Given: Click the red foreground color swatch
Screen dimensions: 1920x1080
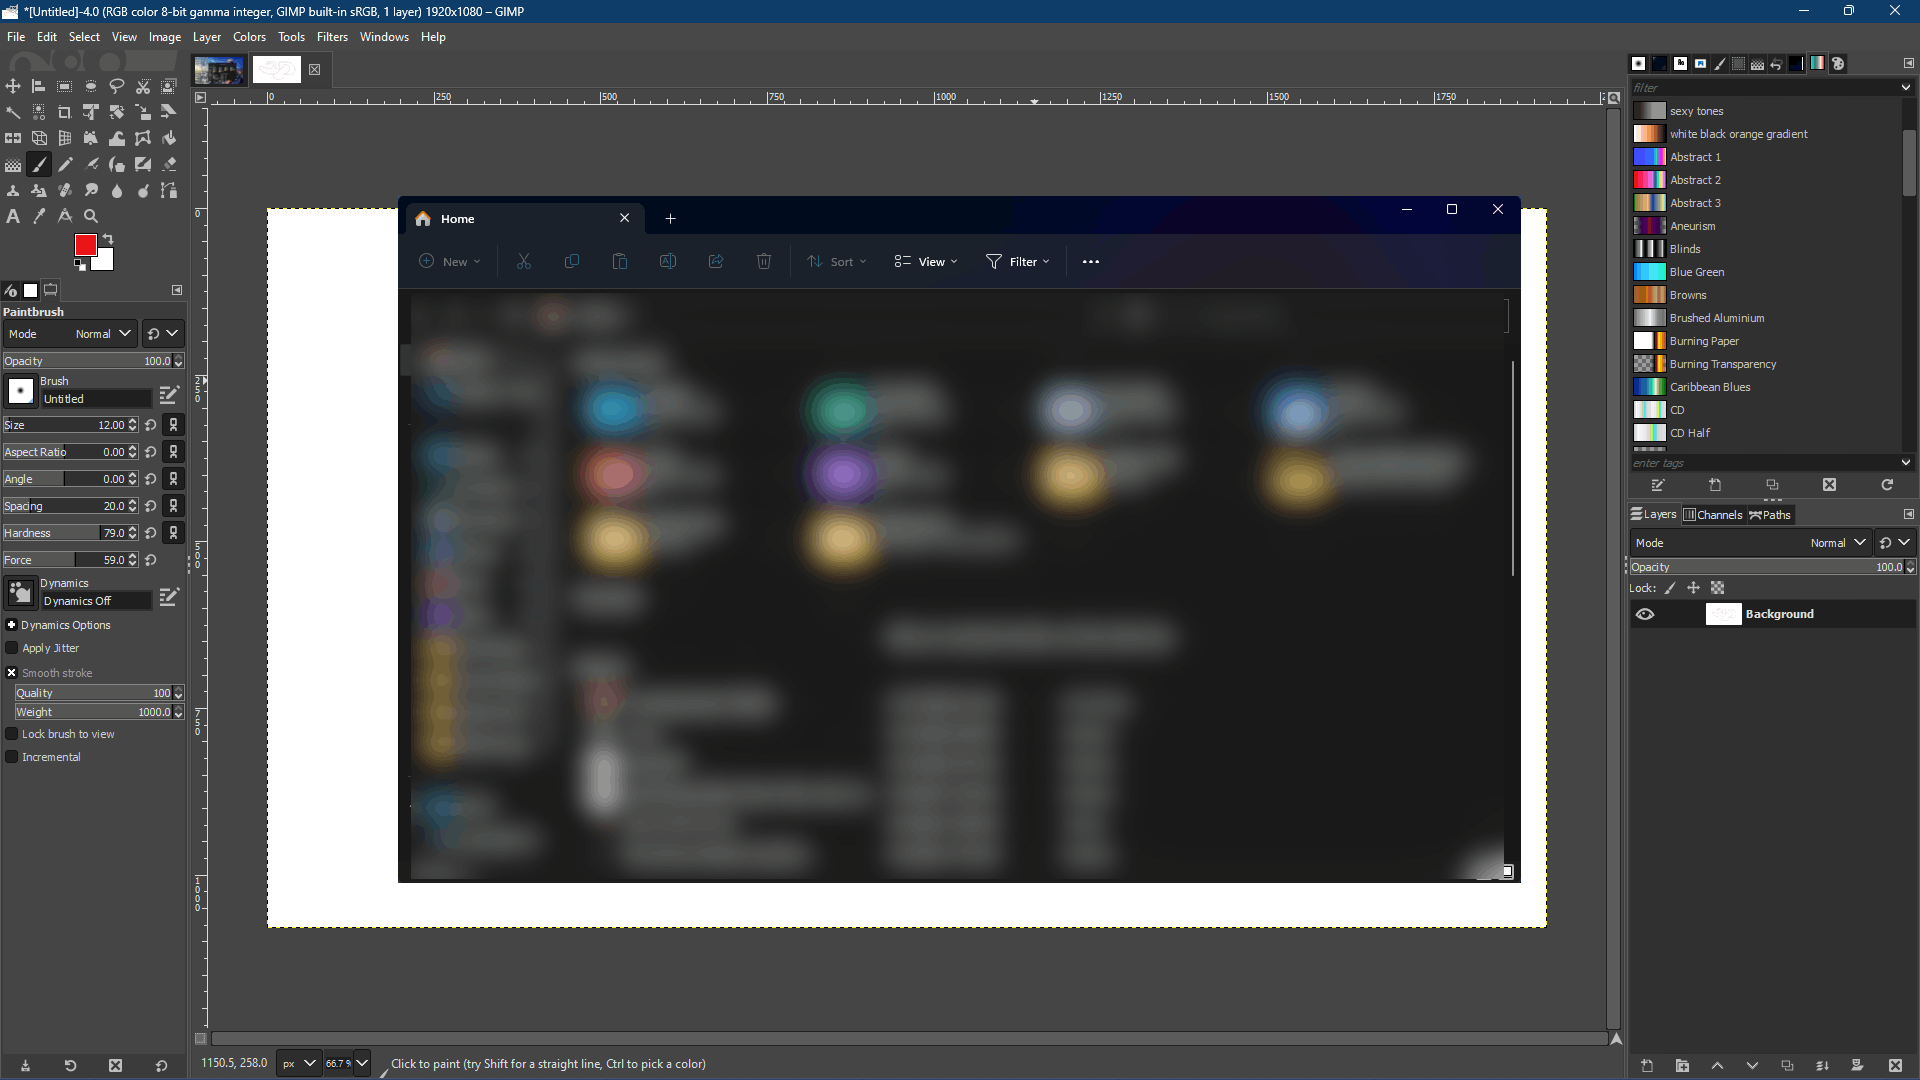Looking at the screenshot, I should pyautogui.click(x=86, y=245).
